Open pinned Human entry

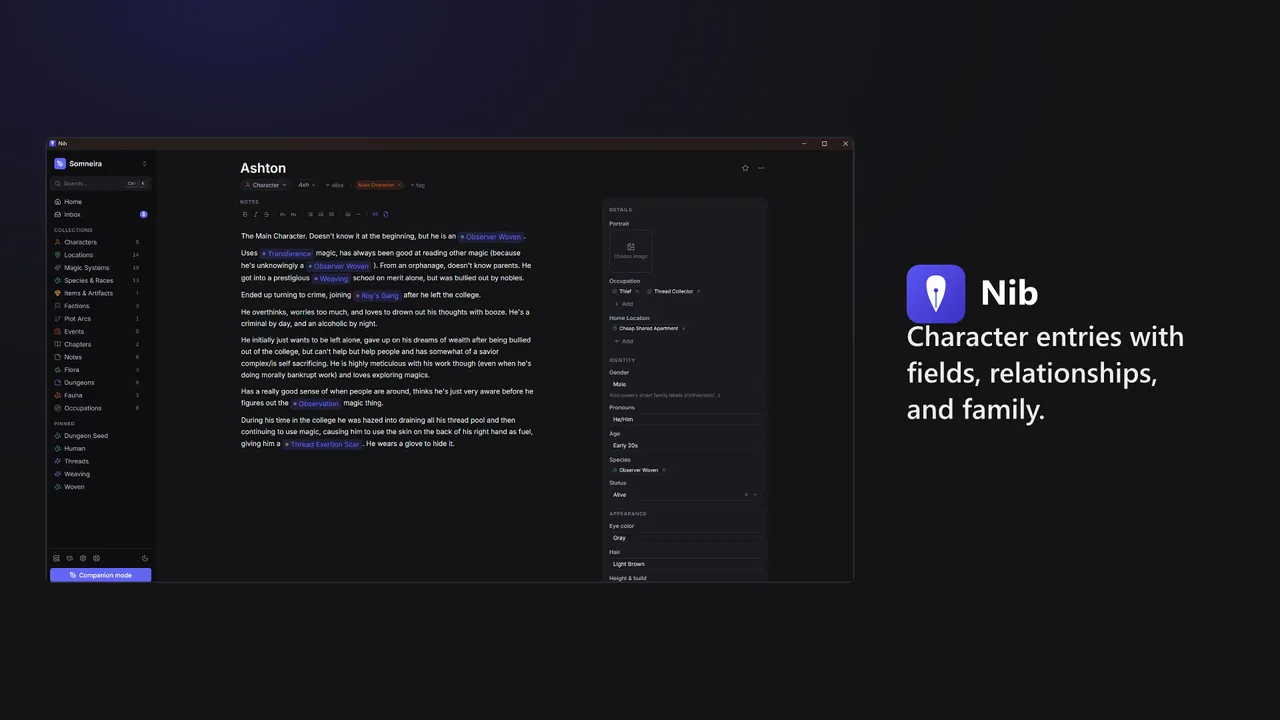coord(100,449)
